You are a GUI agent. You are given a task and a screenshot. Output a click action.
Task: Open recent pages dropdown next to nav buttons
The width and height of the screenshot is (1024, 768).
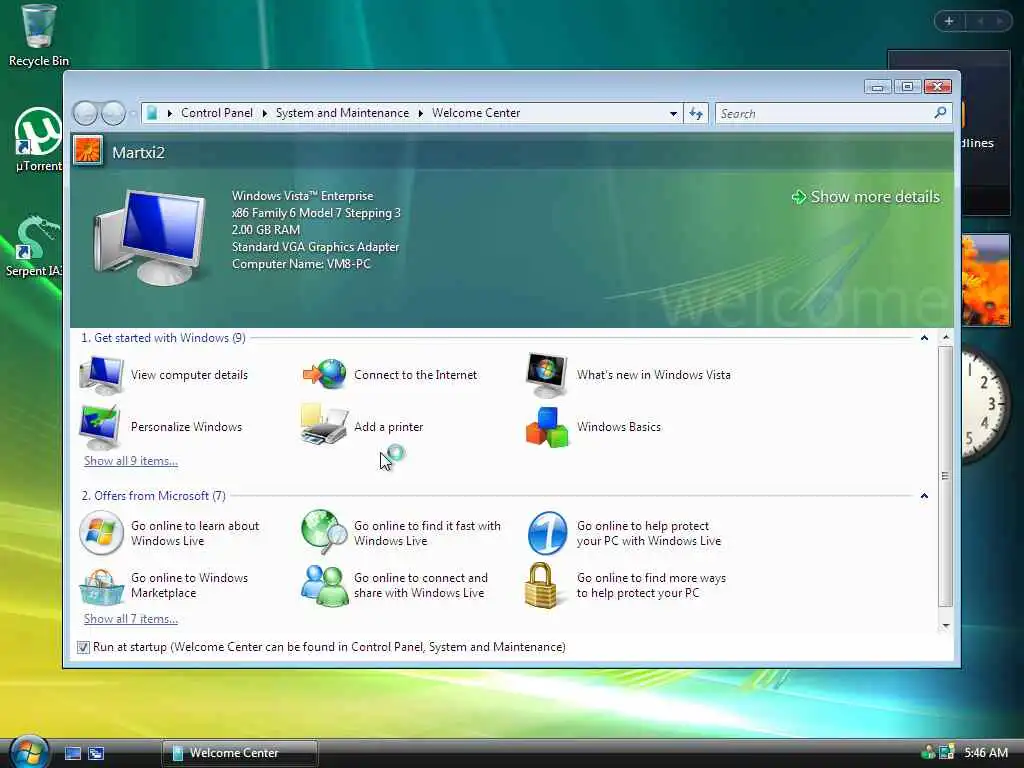(132, 114)
